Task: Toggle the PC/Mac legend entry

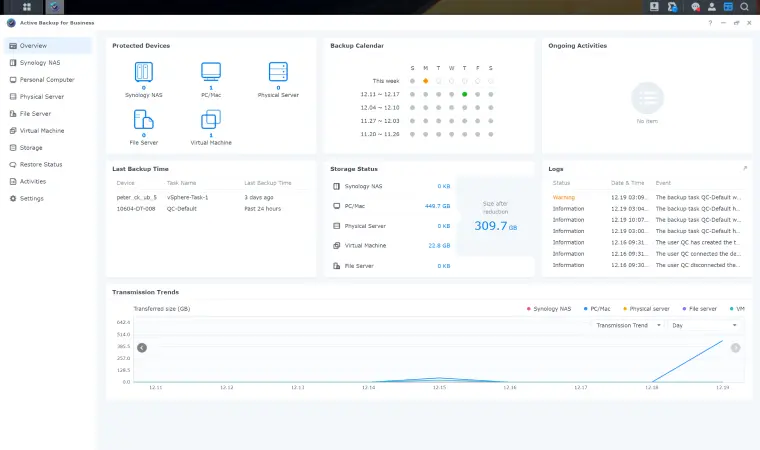Action: tap(597, 309)
